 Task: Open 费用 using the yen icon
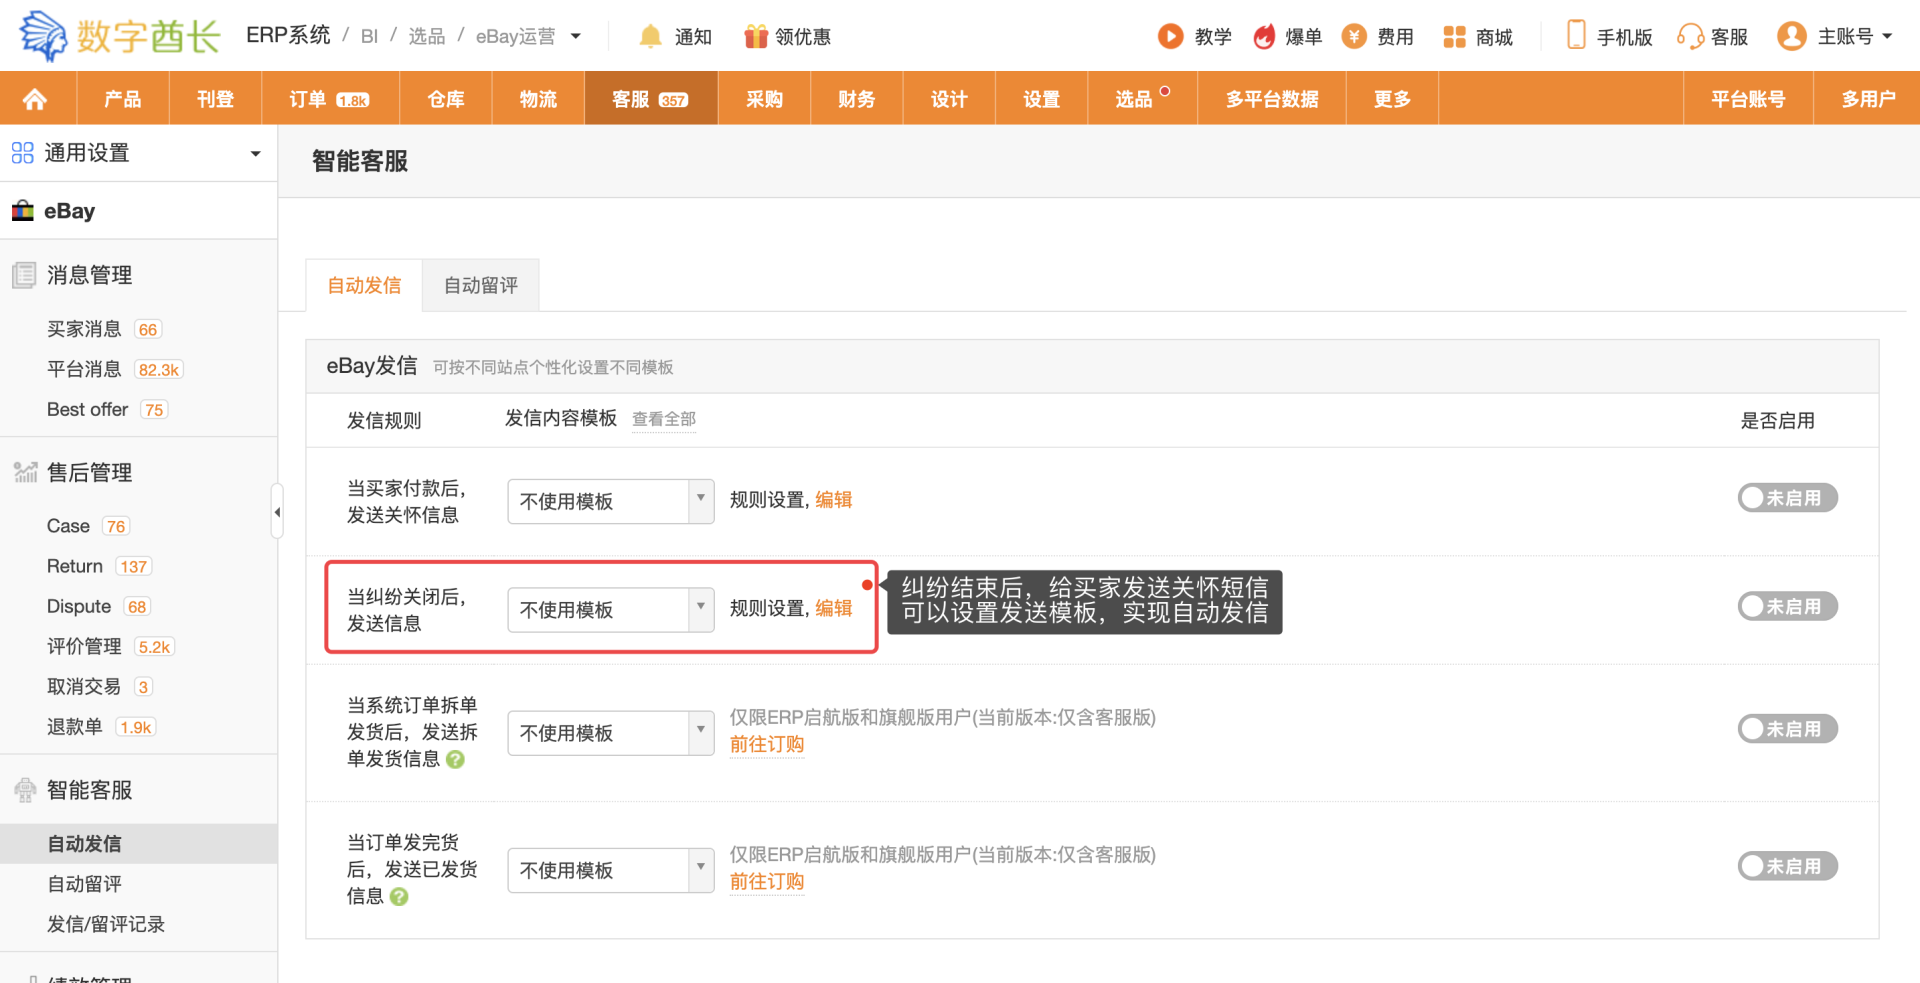point(1353,36)
